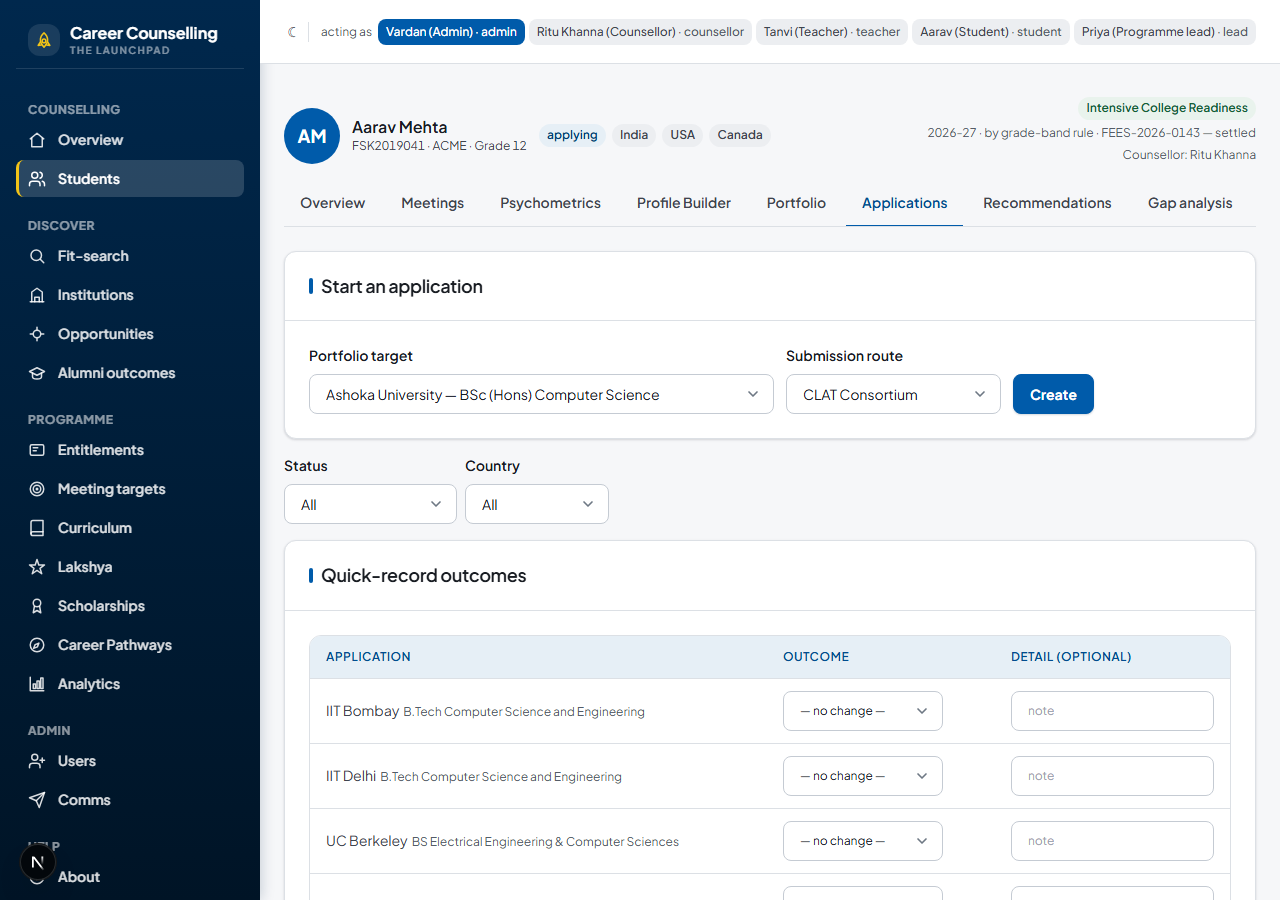Open the Overview sidebar item
Viewport: 1280px width, 900px height.
coord(130,140)
